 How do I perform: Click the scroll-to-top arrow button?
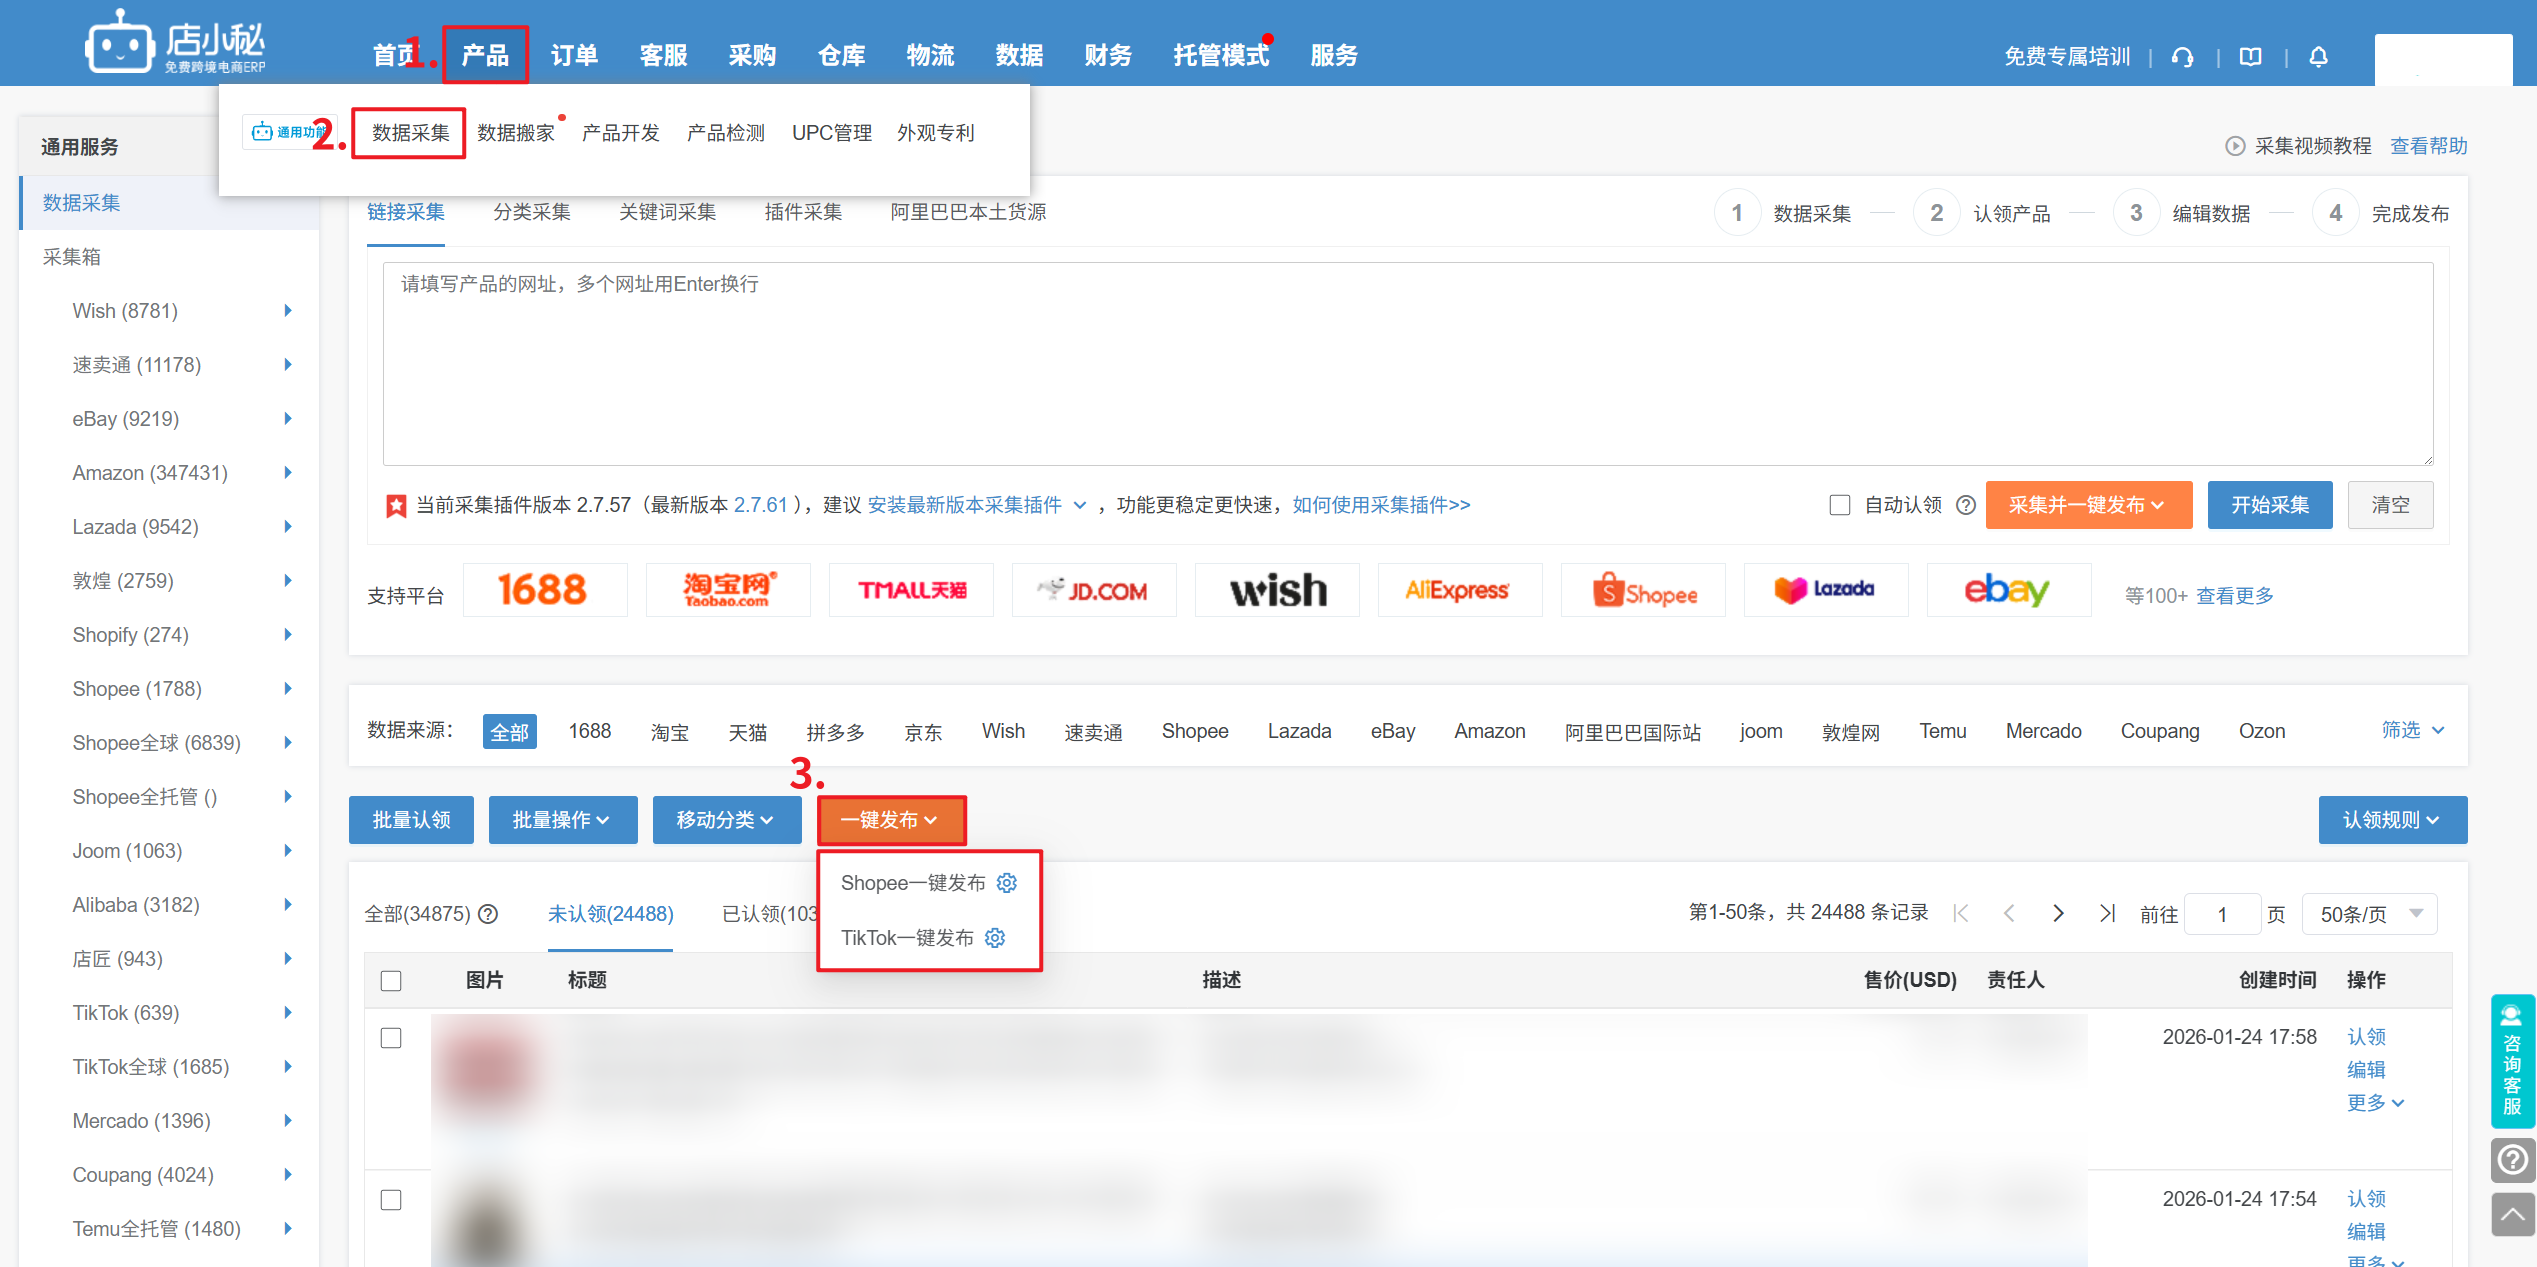(2512, 1215)
